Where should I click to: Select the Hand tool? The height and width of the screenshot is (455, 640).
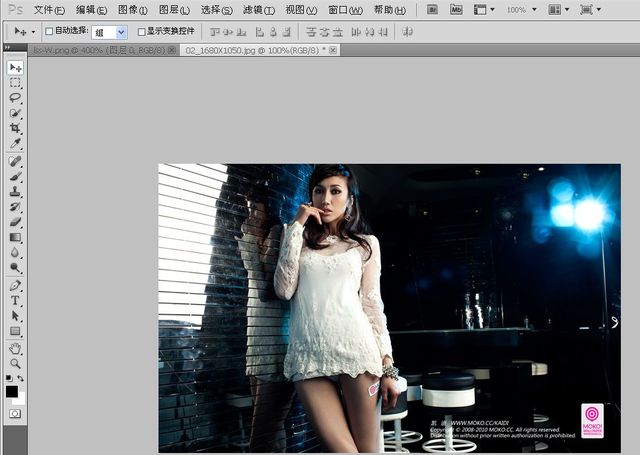click(x=16, y=348)
